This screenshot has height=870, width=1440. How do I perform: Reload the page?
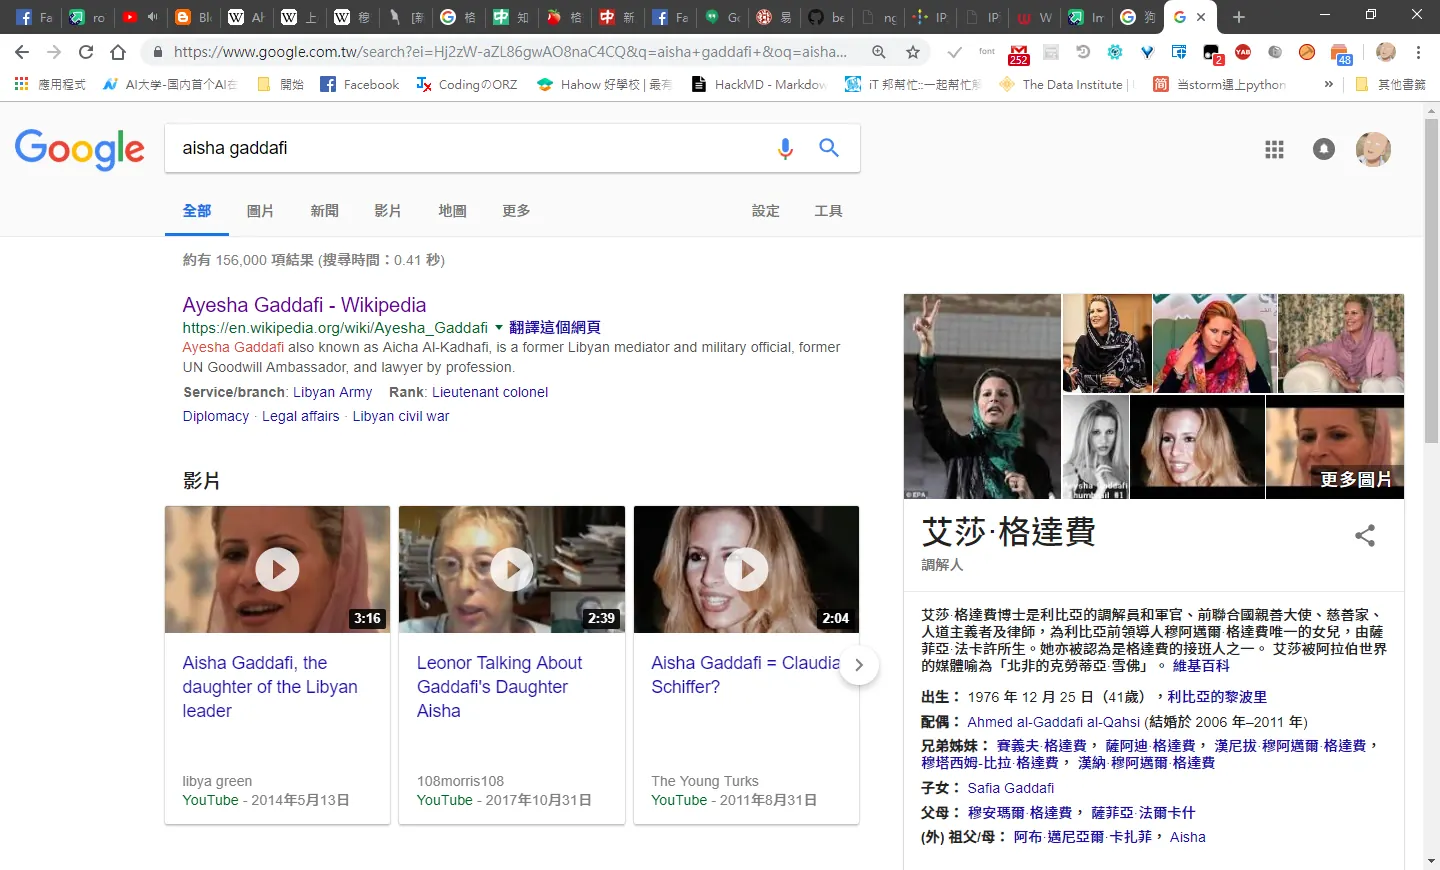click(x=86, y=52)
